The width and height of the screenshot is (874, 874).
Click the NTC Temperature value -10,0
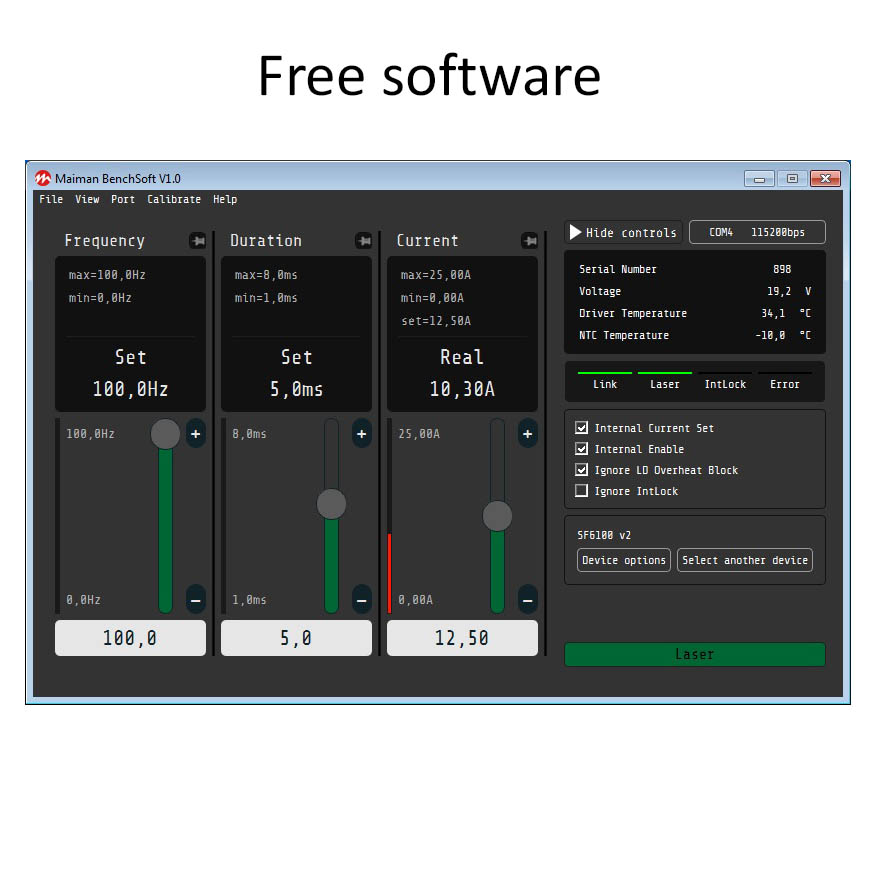[770, 335]
